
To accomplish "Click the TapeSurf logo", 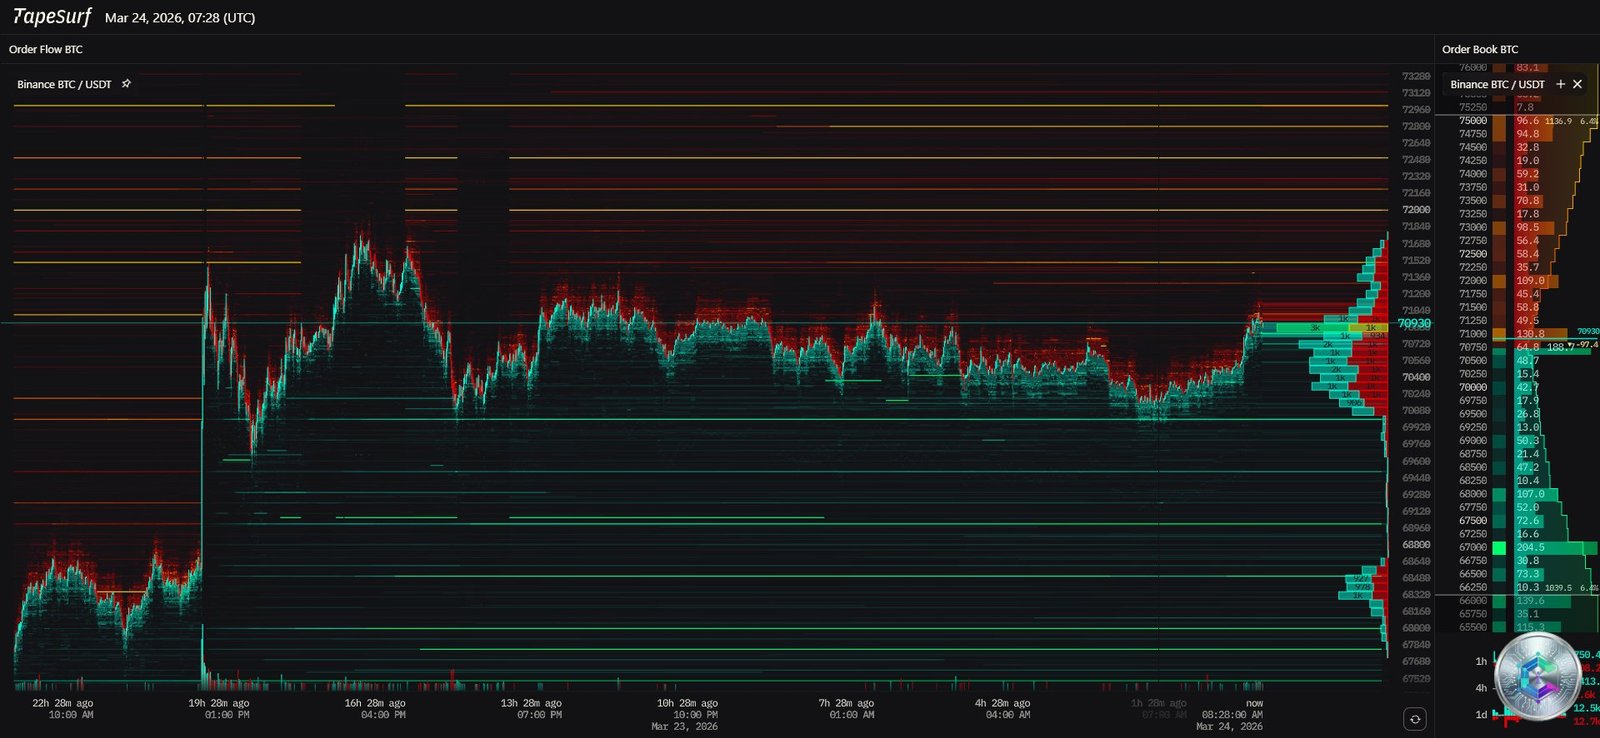I will coord(52,17).
